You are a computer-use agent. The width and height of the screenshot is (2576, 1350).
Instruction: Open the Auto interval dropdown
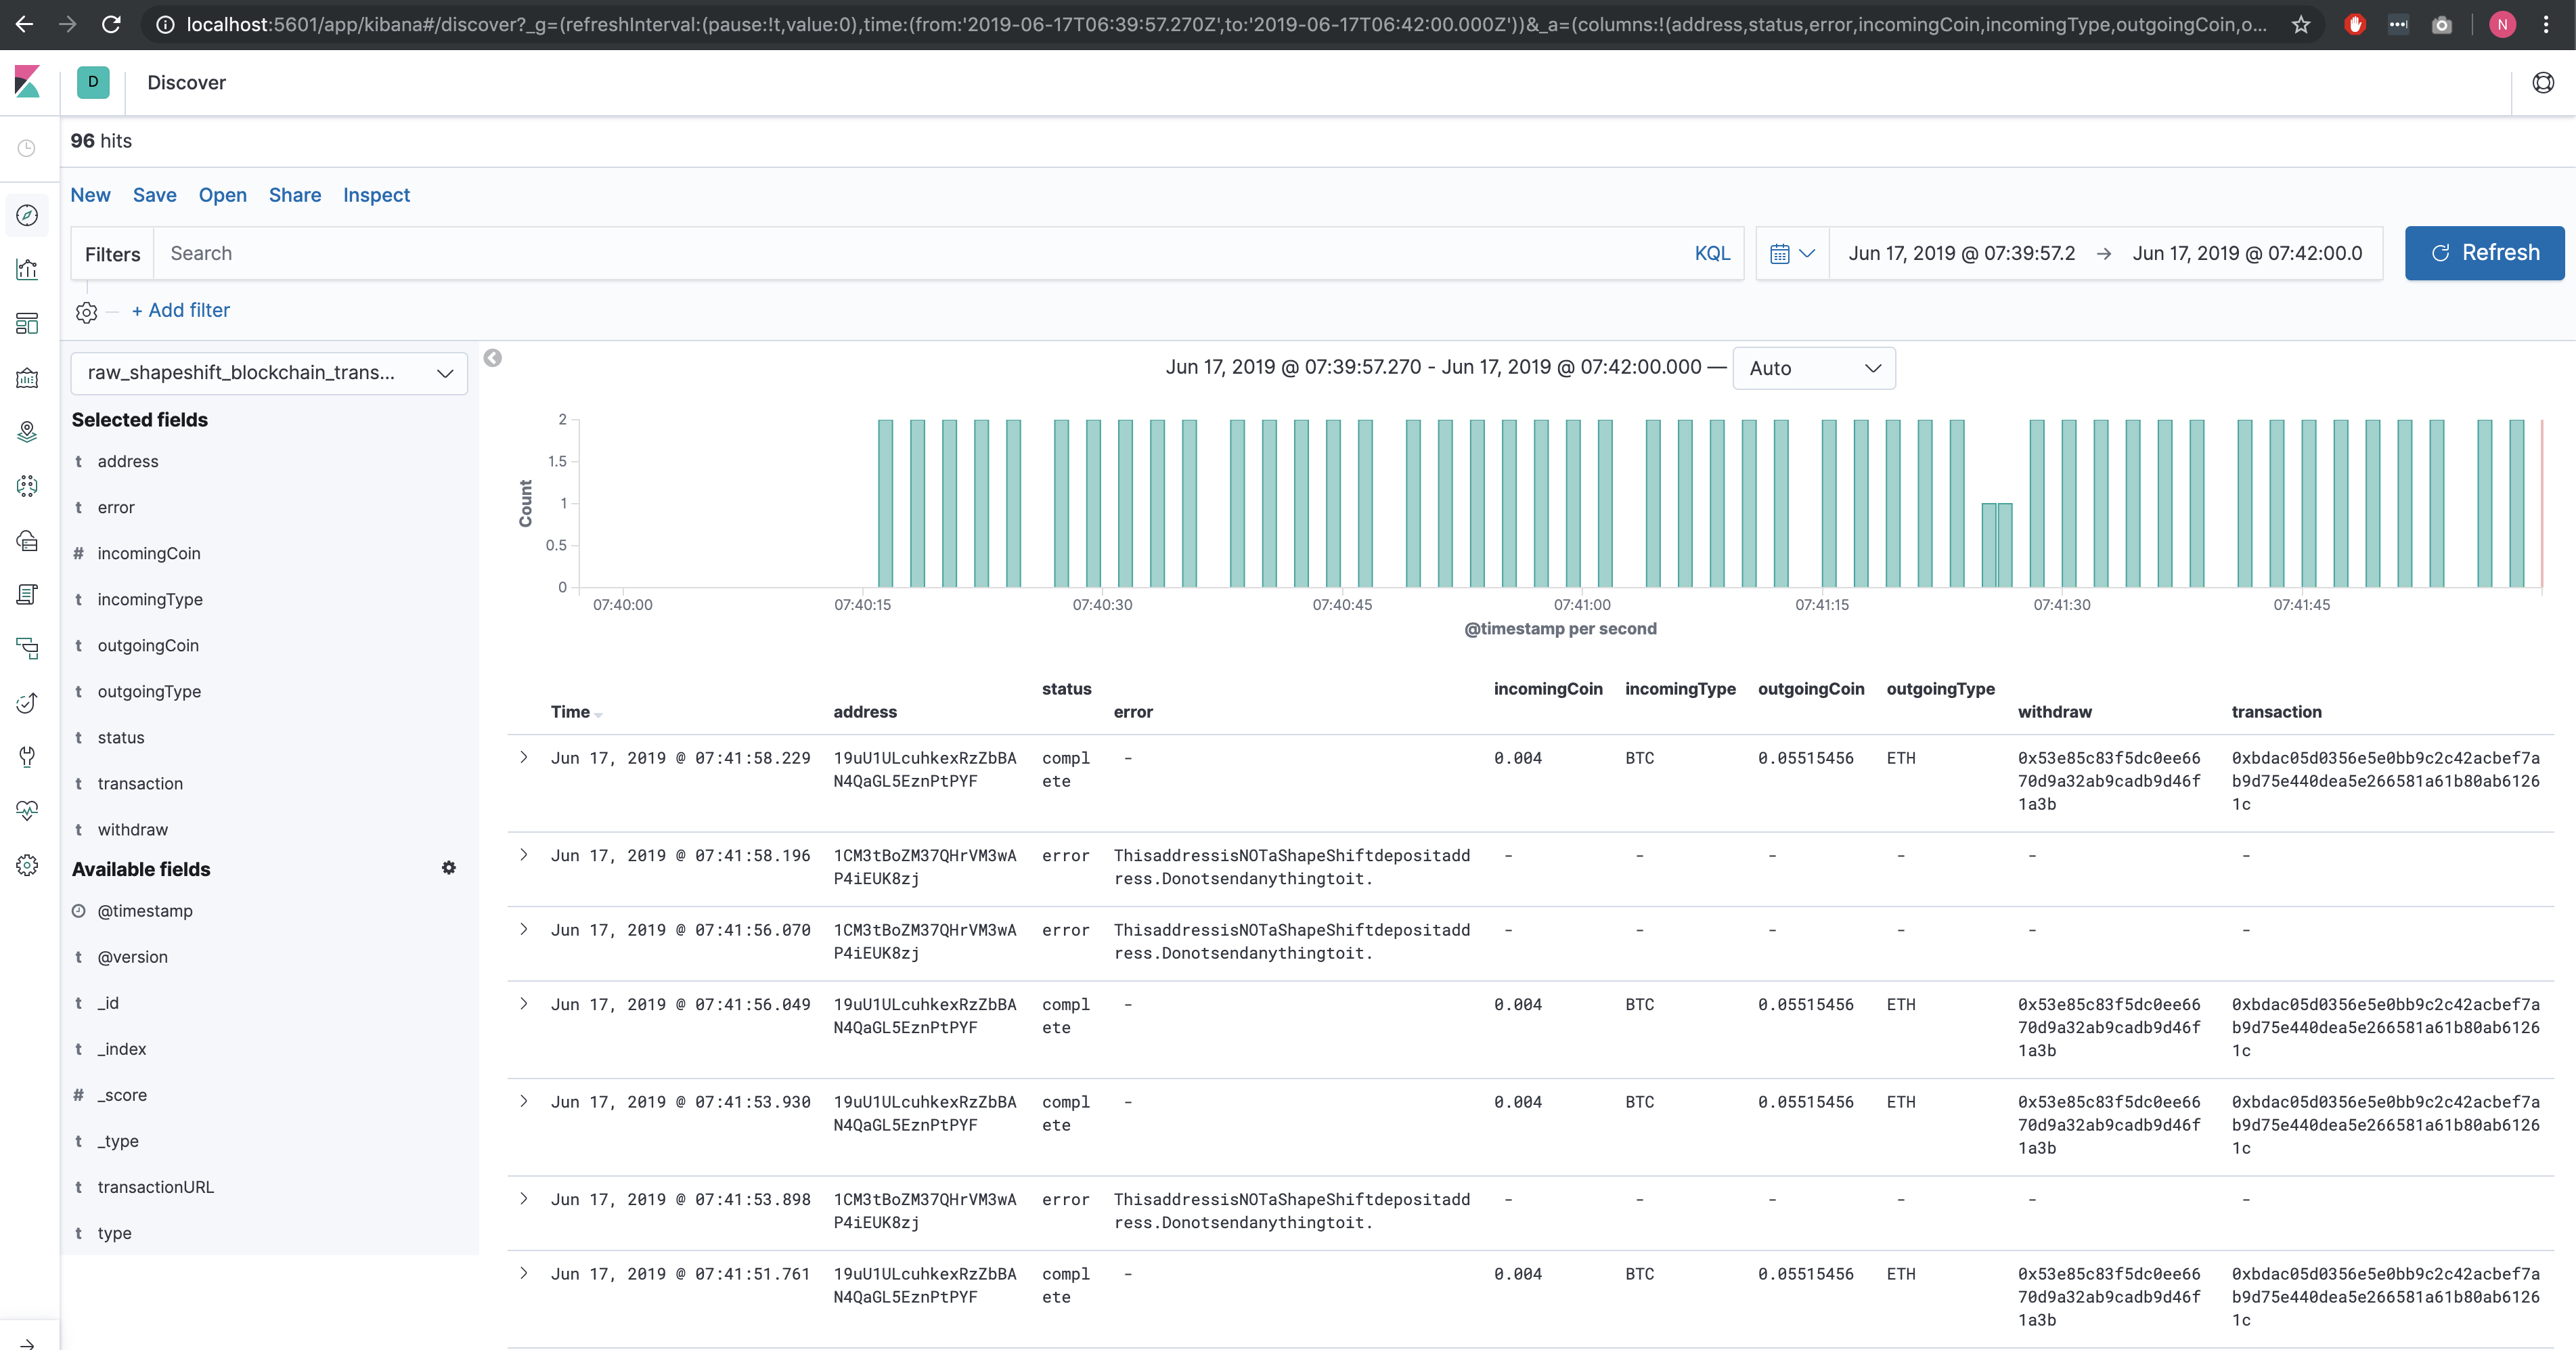coord(1814,368)
